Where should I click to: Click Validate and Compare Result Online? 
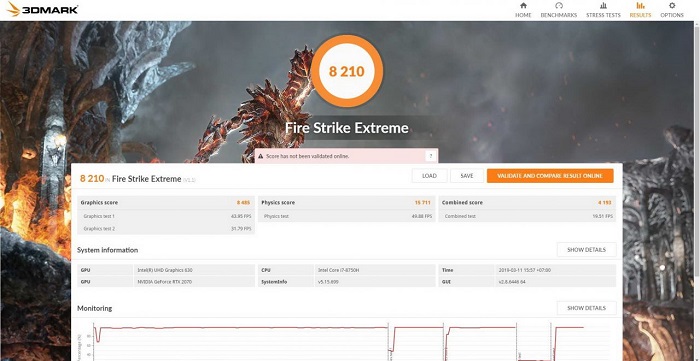pos(550,176)
